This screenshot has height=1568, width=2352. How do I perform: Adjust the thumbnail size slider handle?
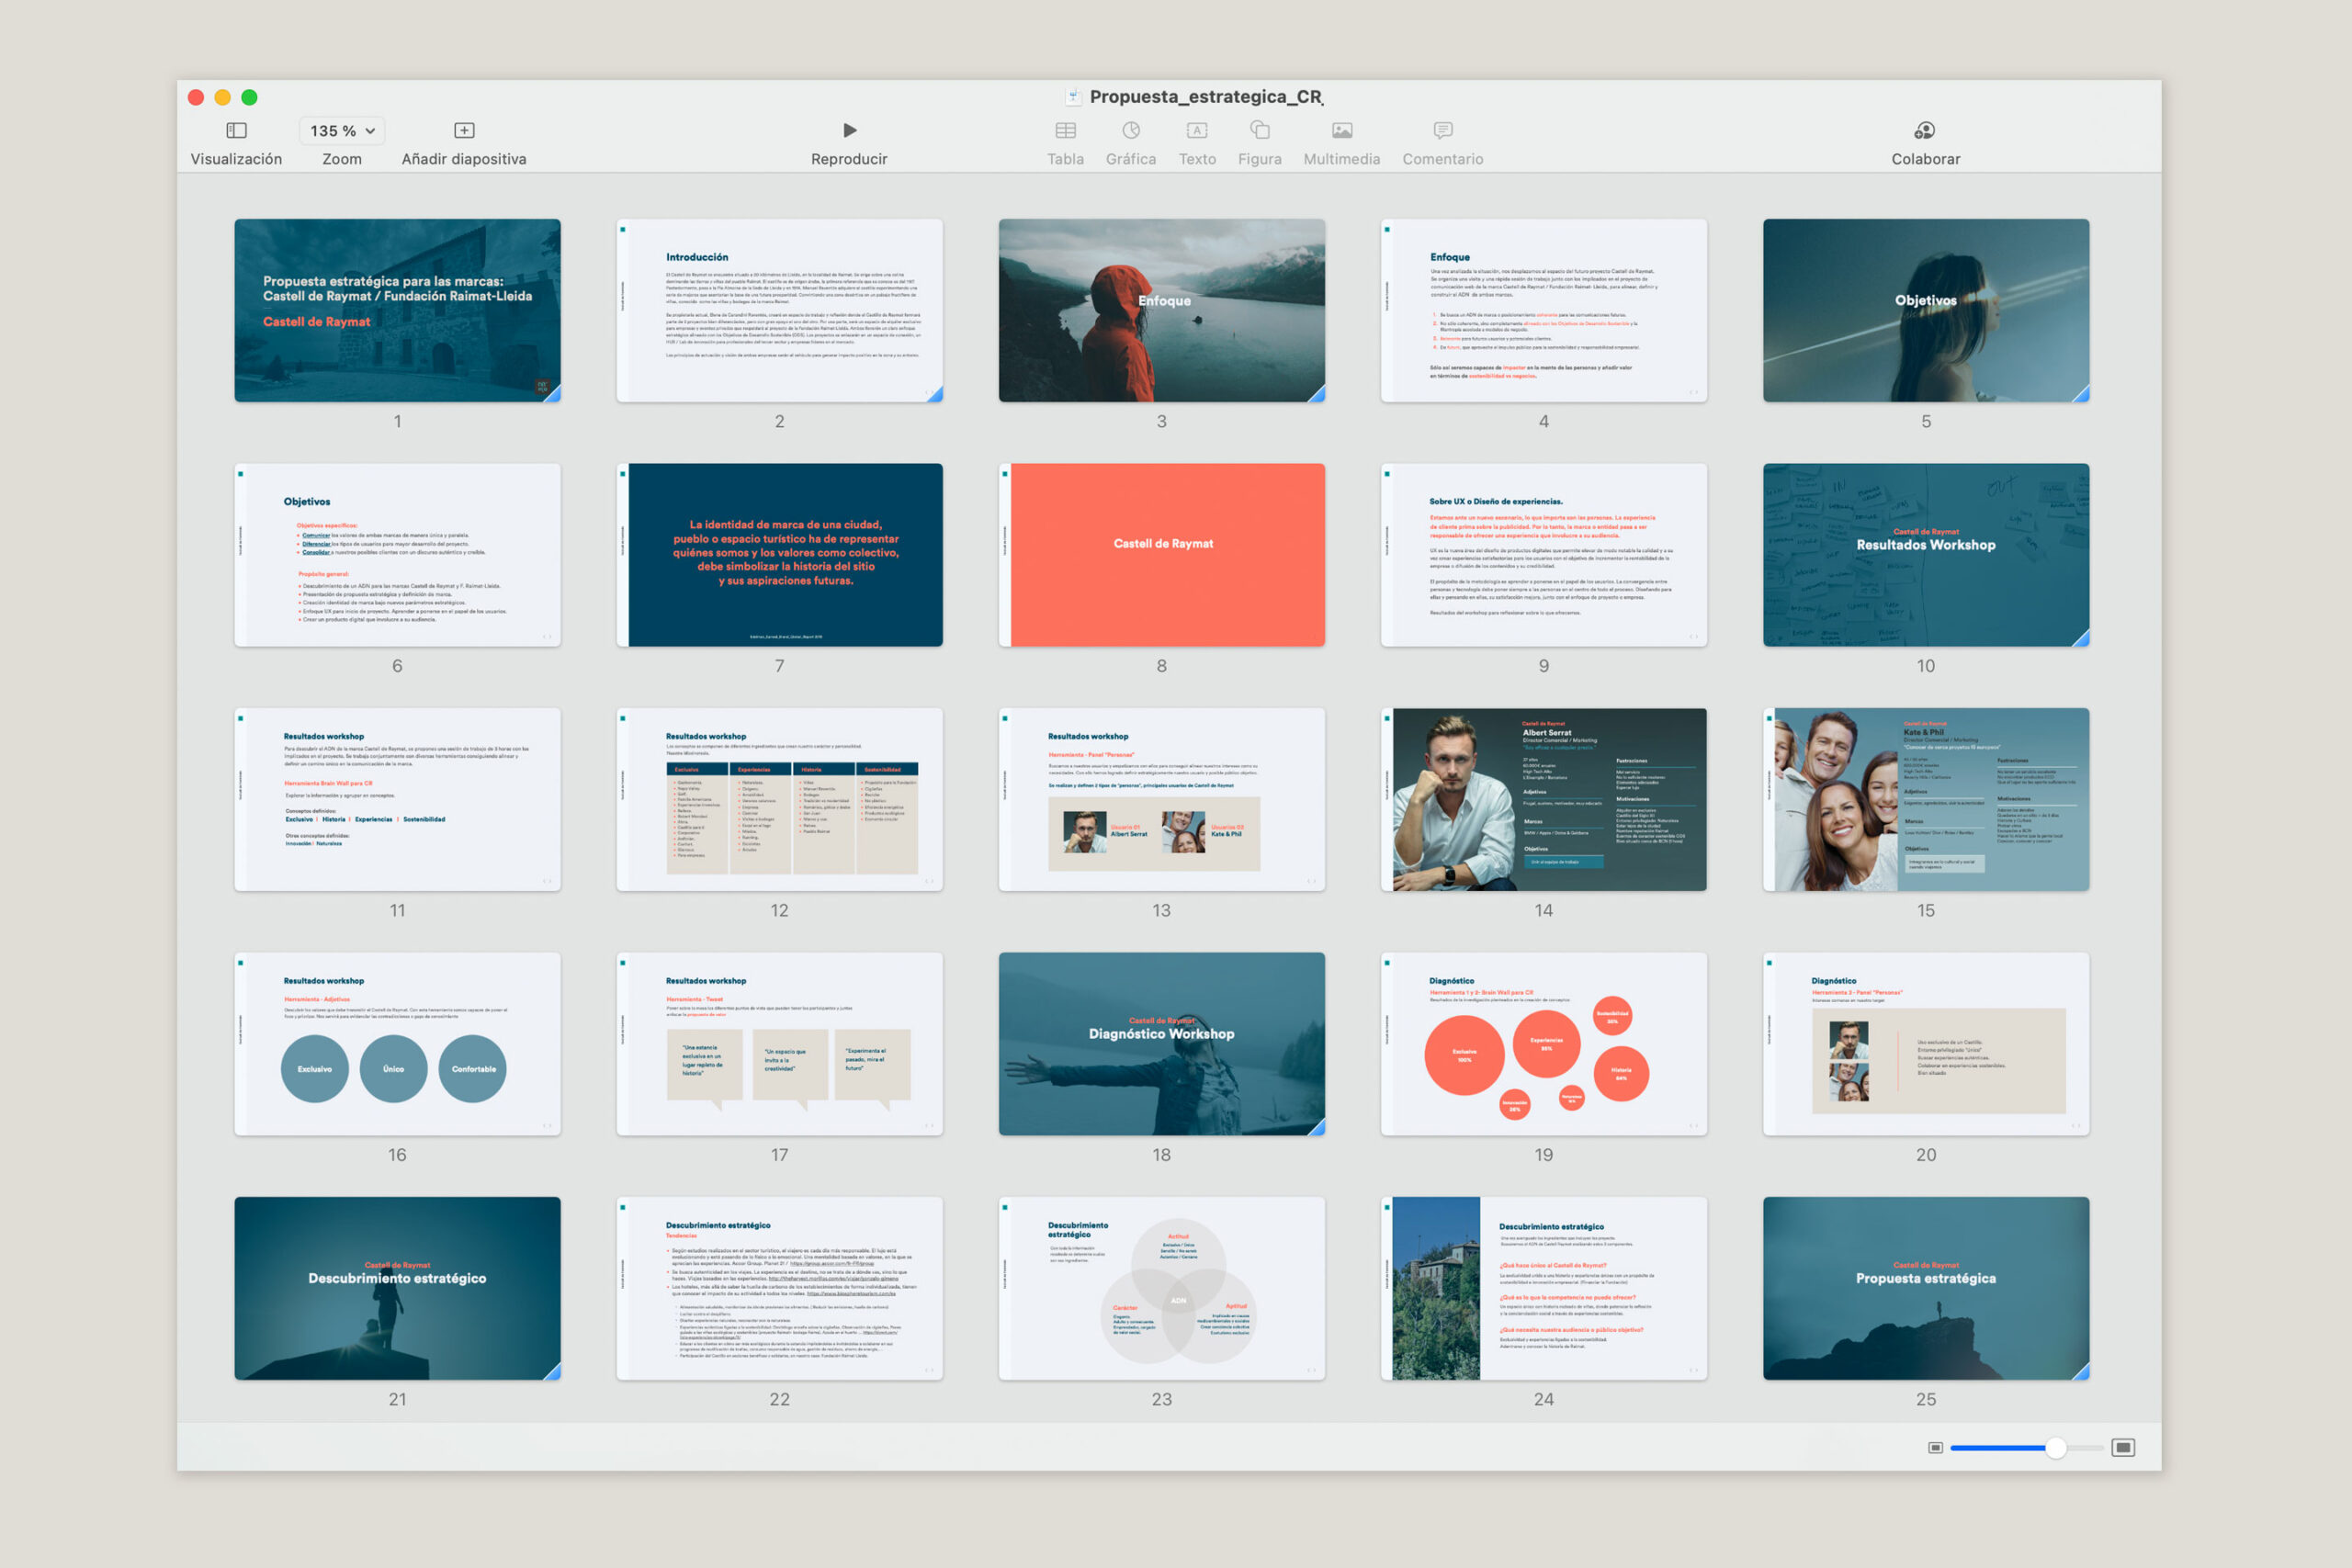(2055, 1447)
